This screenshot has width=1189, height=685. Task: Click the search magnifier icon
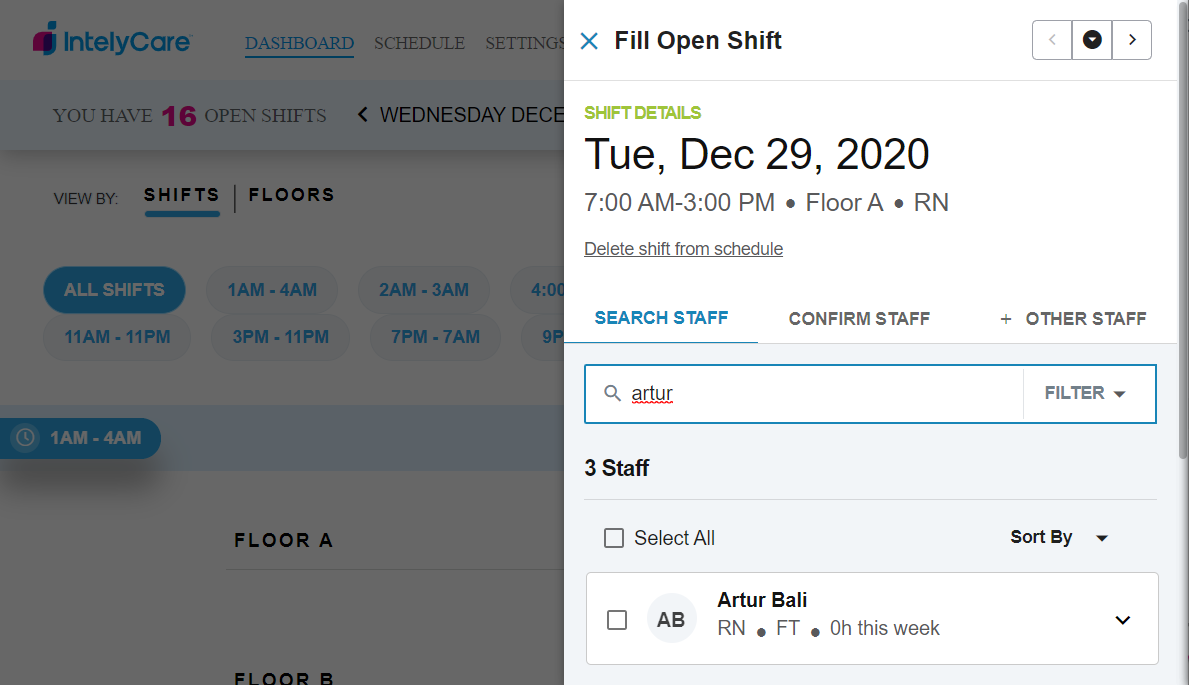pyautogui.click(x=613, y=393)
